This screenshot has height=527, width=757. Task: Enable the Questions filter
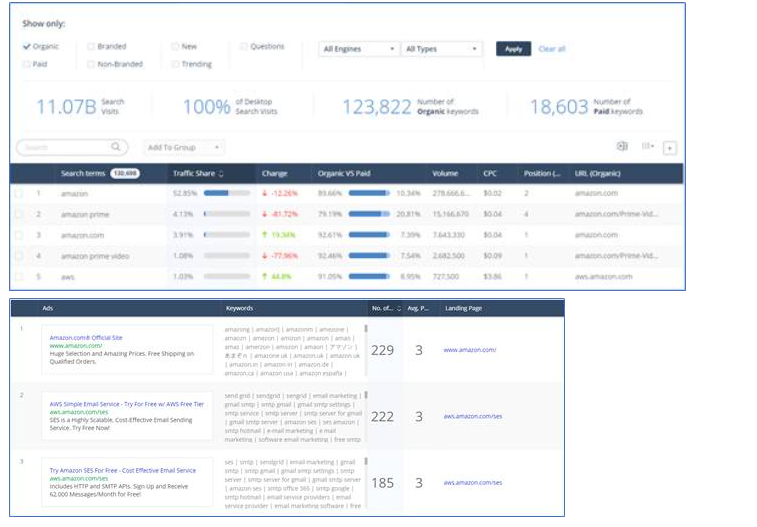pyautogui.click(x=244, y=46)
